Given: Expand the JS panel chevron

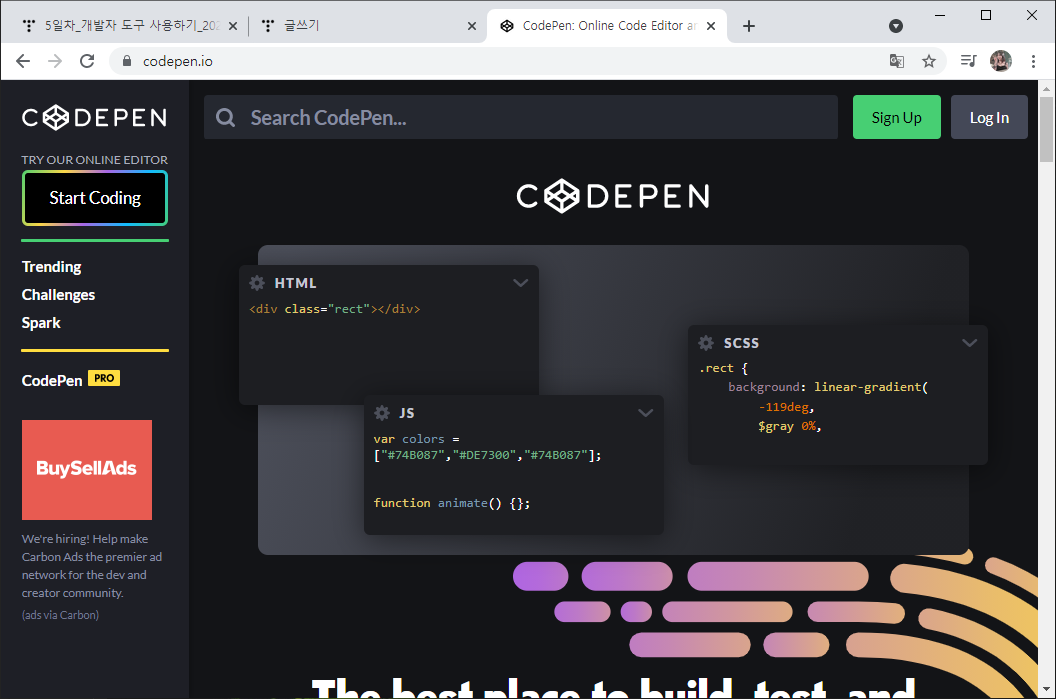Looking at the screenshot, I should click(x=645, y=413).
